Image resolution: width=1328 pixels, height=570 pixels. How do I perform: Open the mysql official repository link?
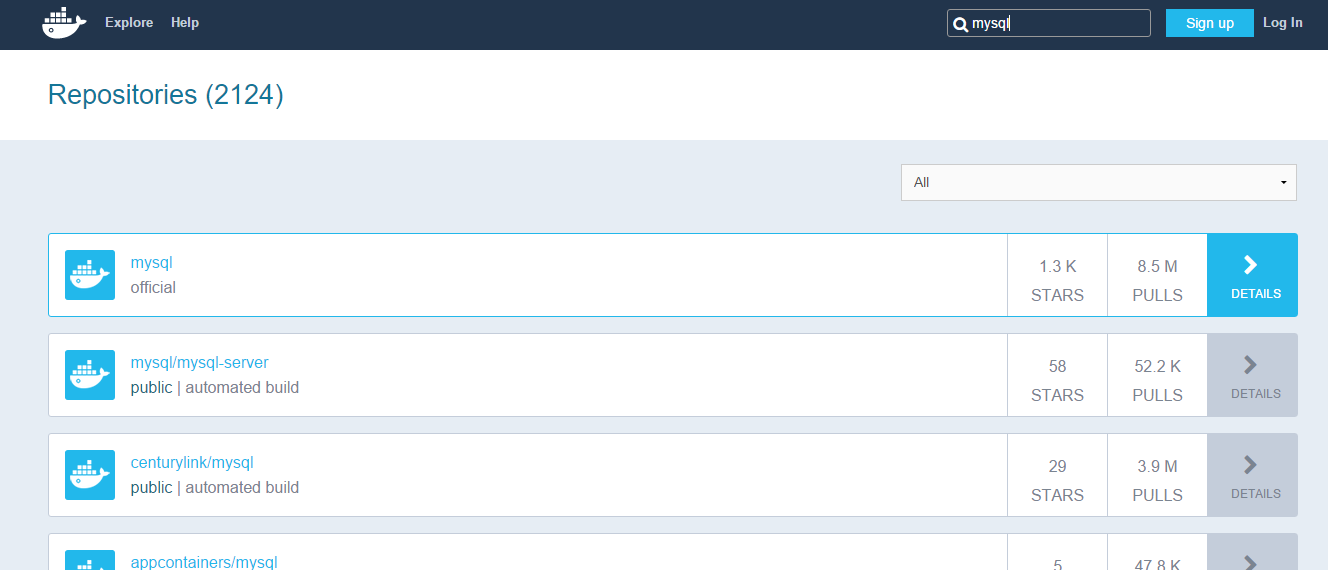[152, 262]
